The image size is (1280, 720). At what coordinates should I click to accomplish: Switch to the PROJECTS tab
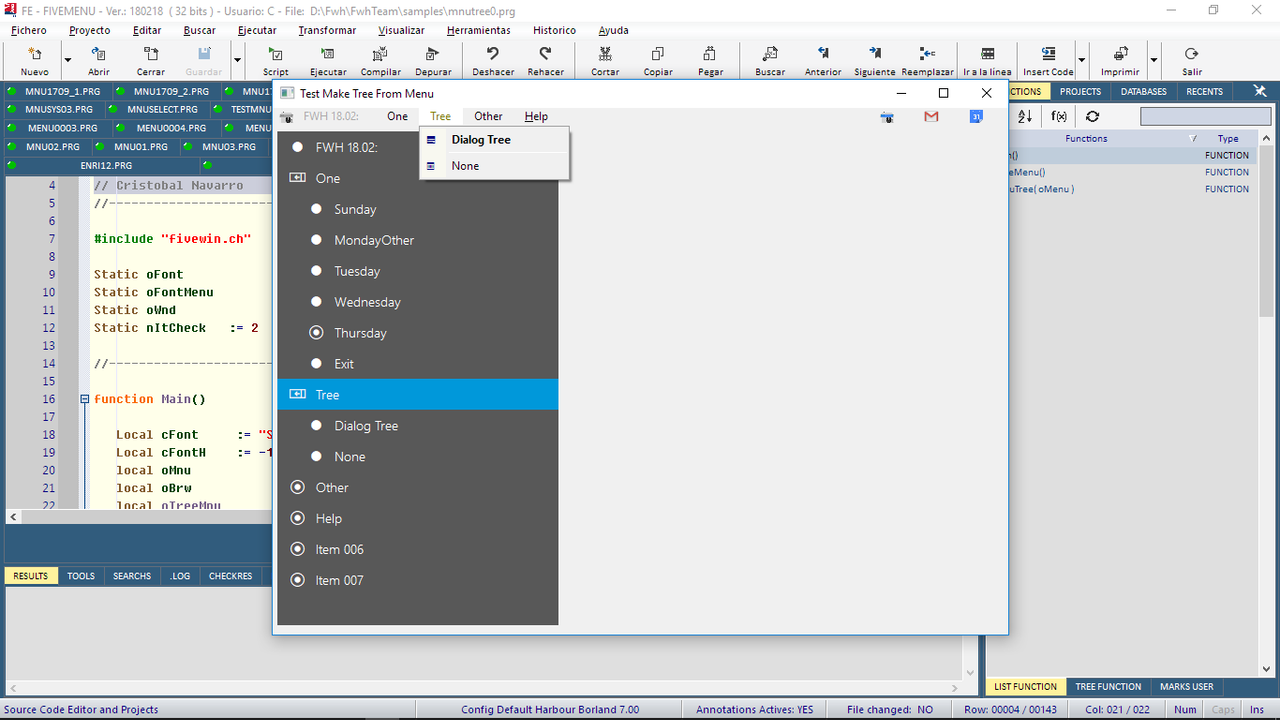(x=1080, y=91)
